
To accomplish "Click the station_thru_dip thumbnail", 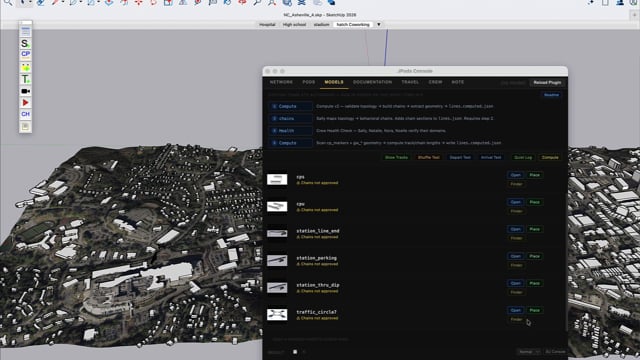I will (277, 287).
